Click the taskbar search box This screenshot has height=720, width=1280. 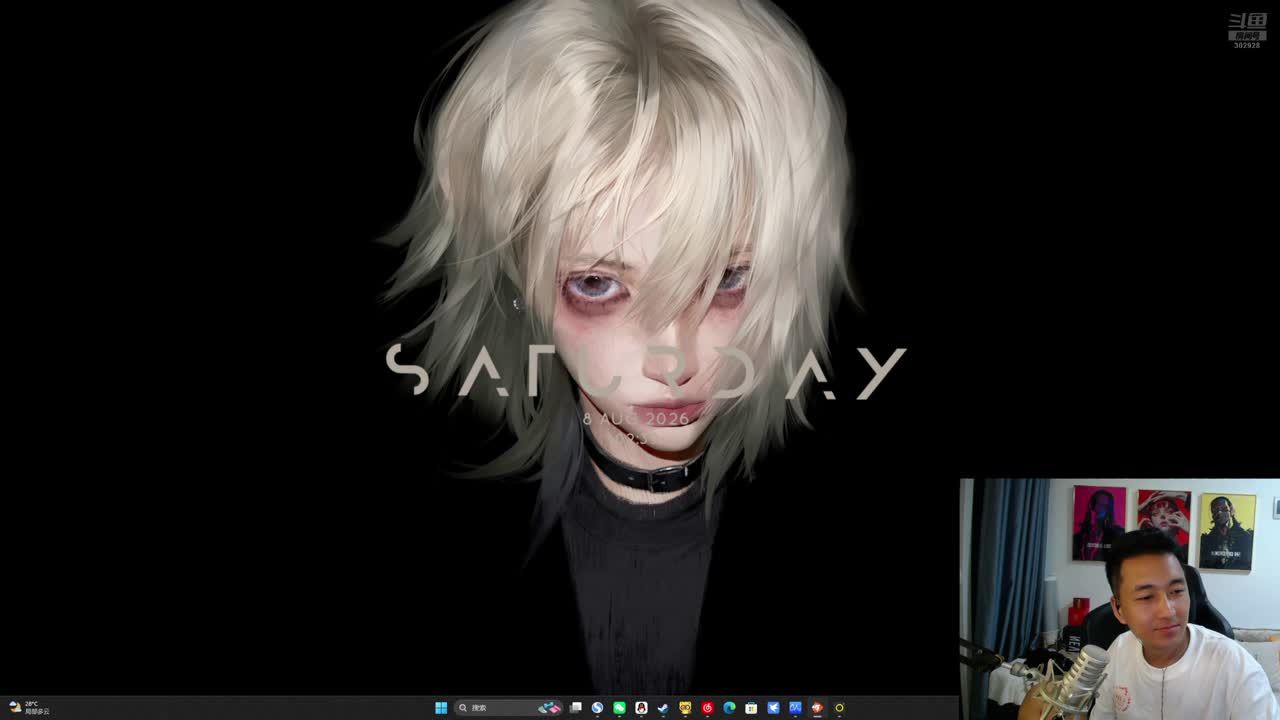(x=510, y=708)
